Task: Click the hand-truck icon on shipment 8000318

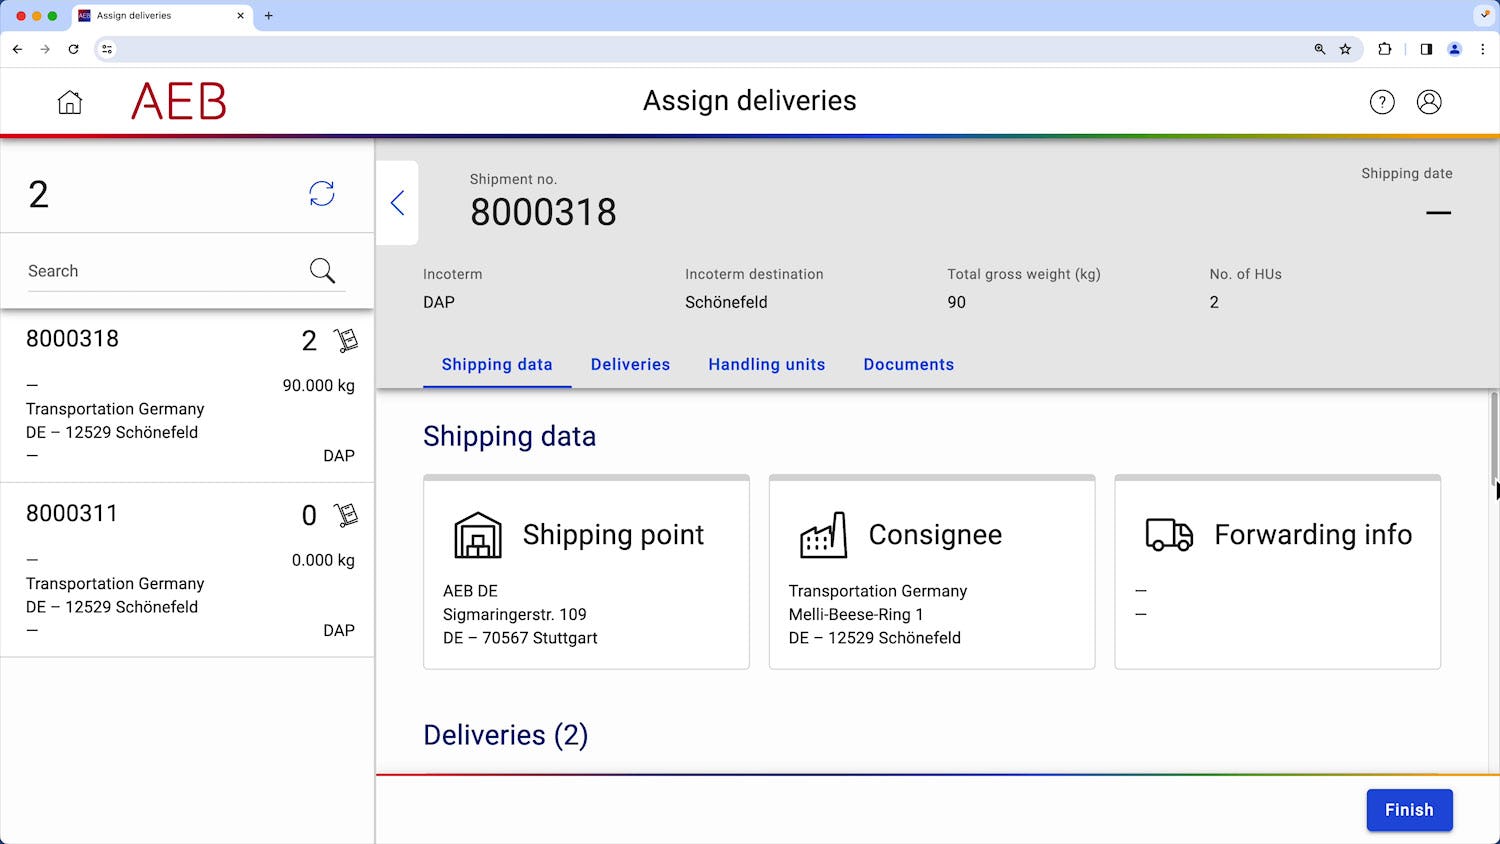Action: click(345, 341)
